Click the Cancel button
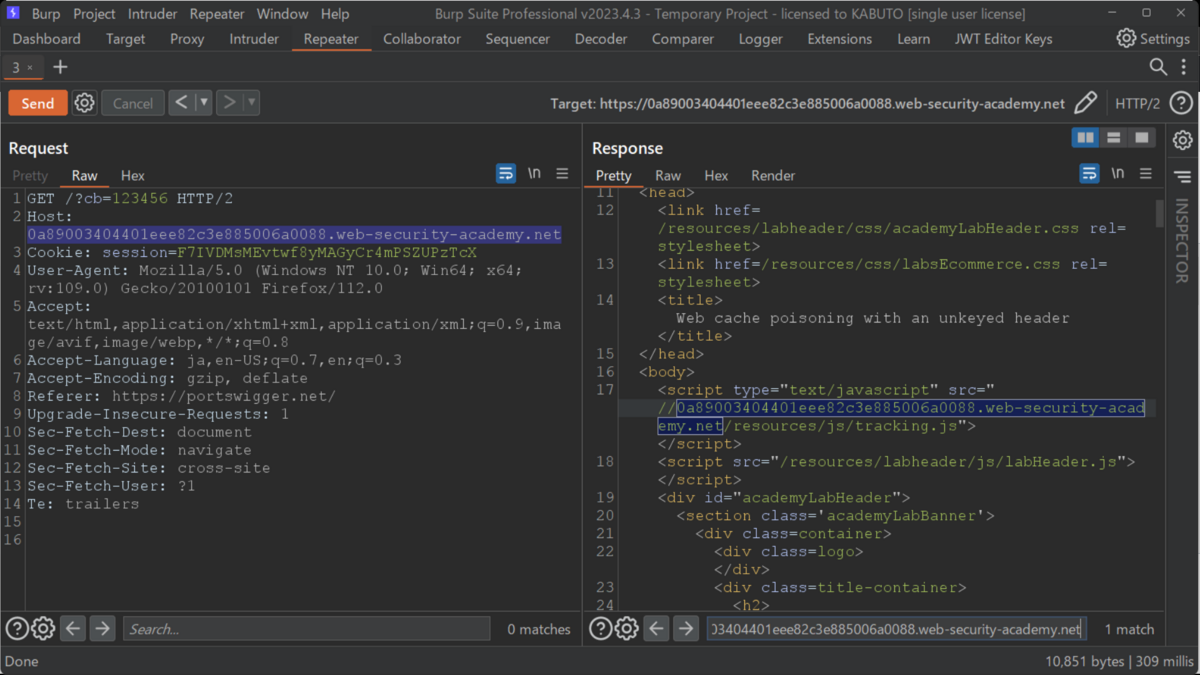 coord(133,103)
